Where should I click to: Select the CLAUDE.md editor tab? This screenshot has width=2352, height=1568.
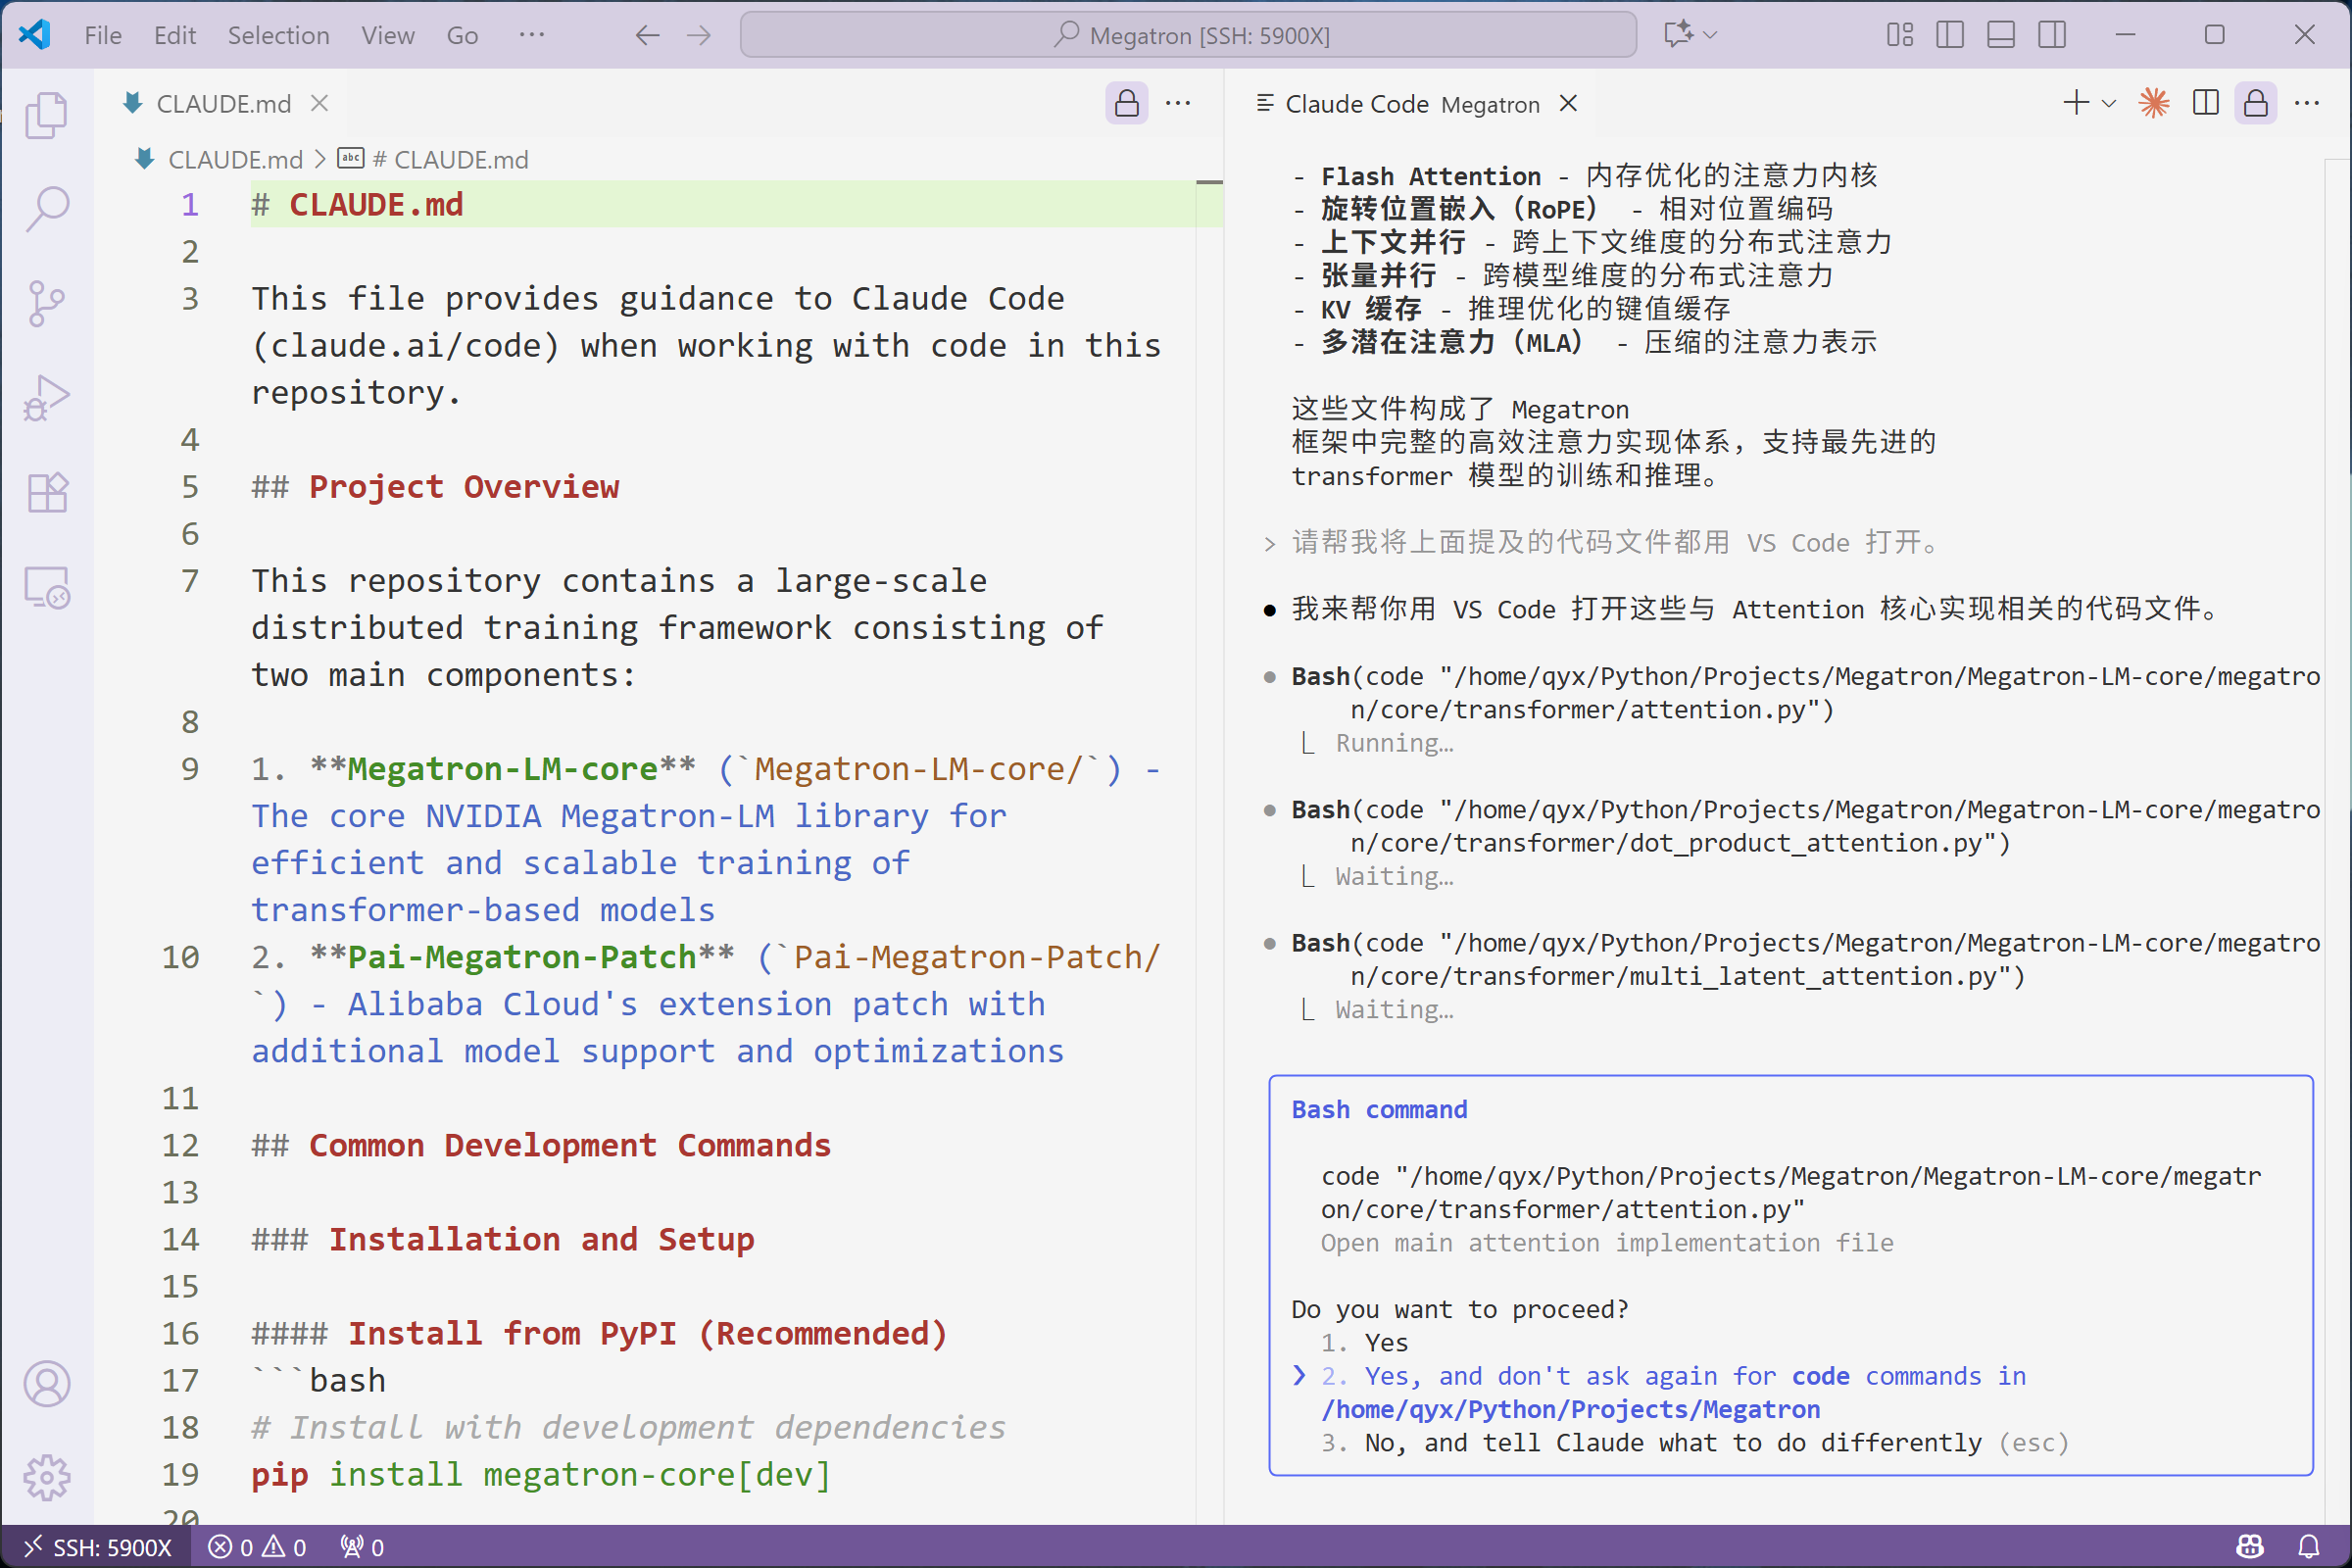(x=224, y=103)
